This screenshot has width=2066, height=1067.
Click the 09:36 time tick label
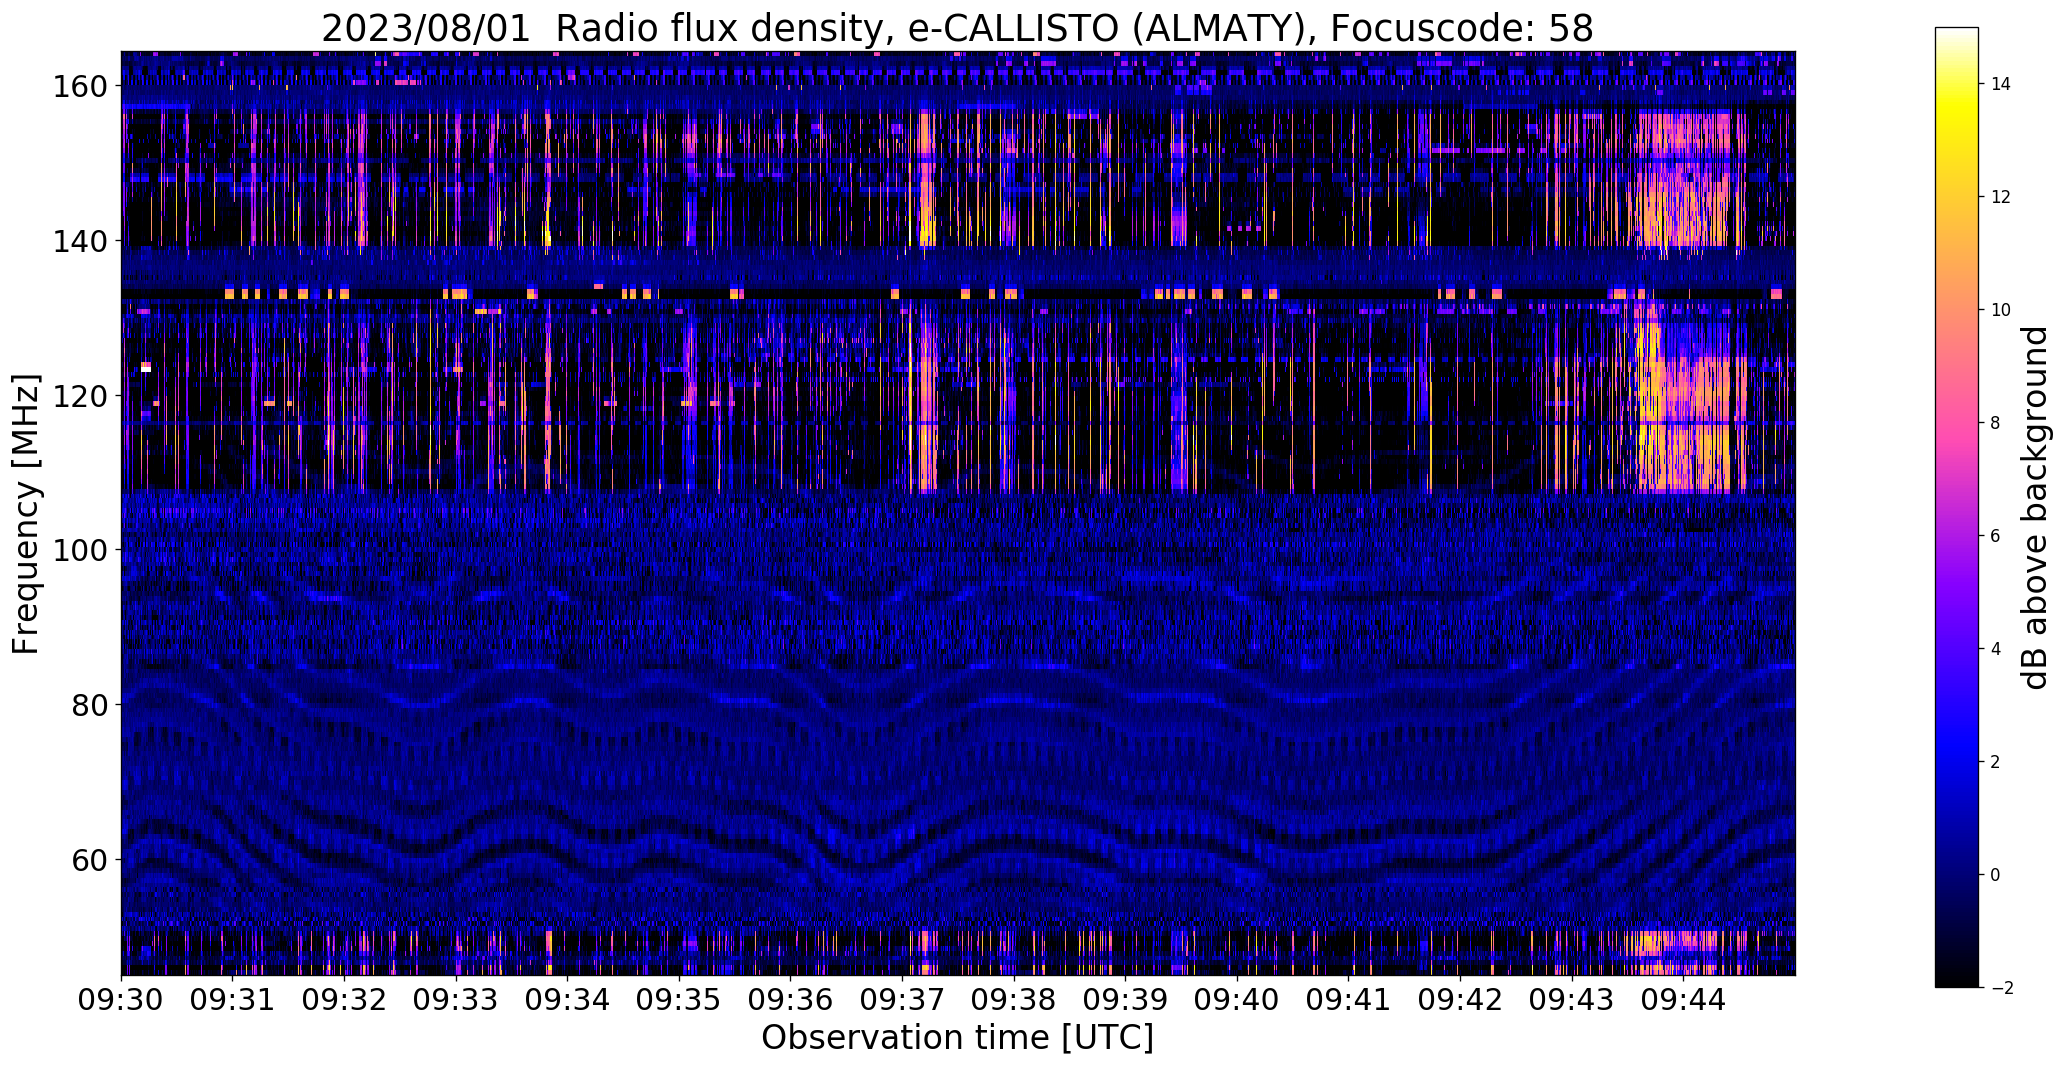[791, 998]
